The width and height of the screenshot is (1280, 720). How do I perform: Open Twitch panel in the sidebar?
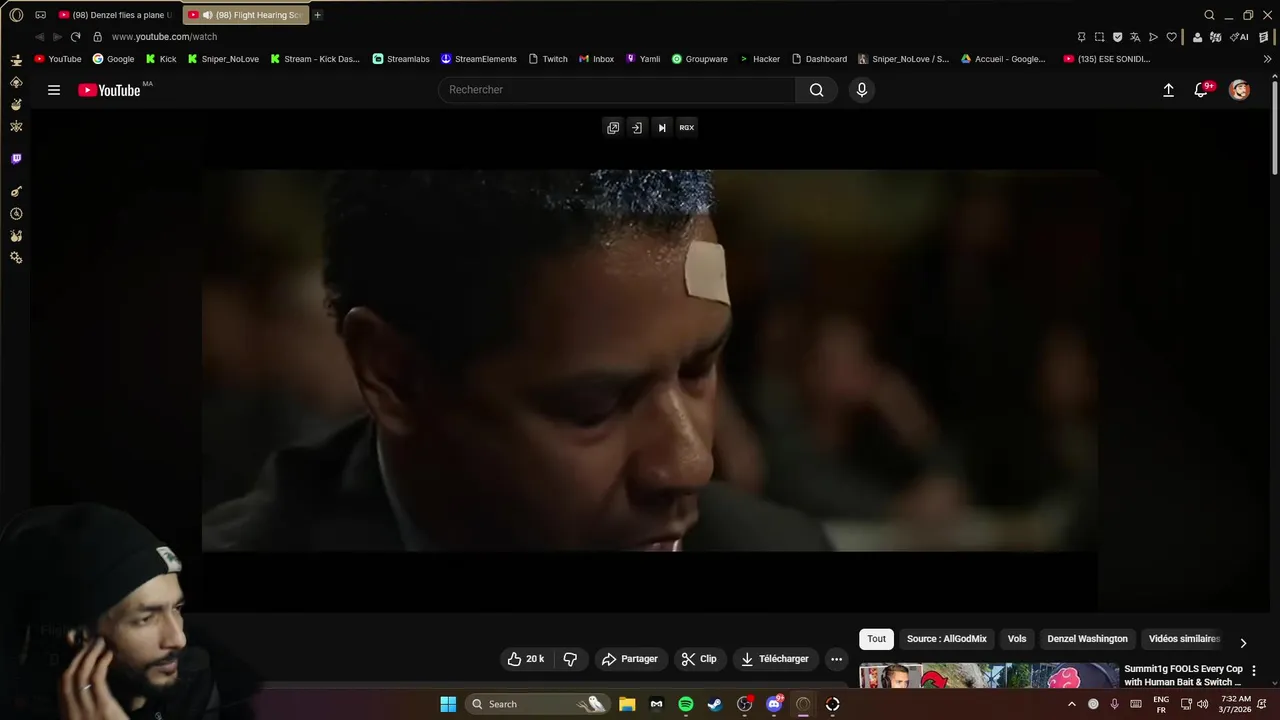(x=16, y=159)
